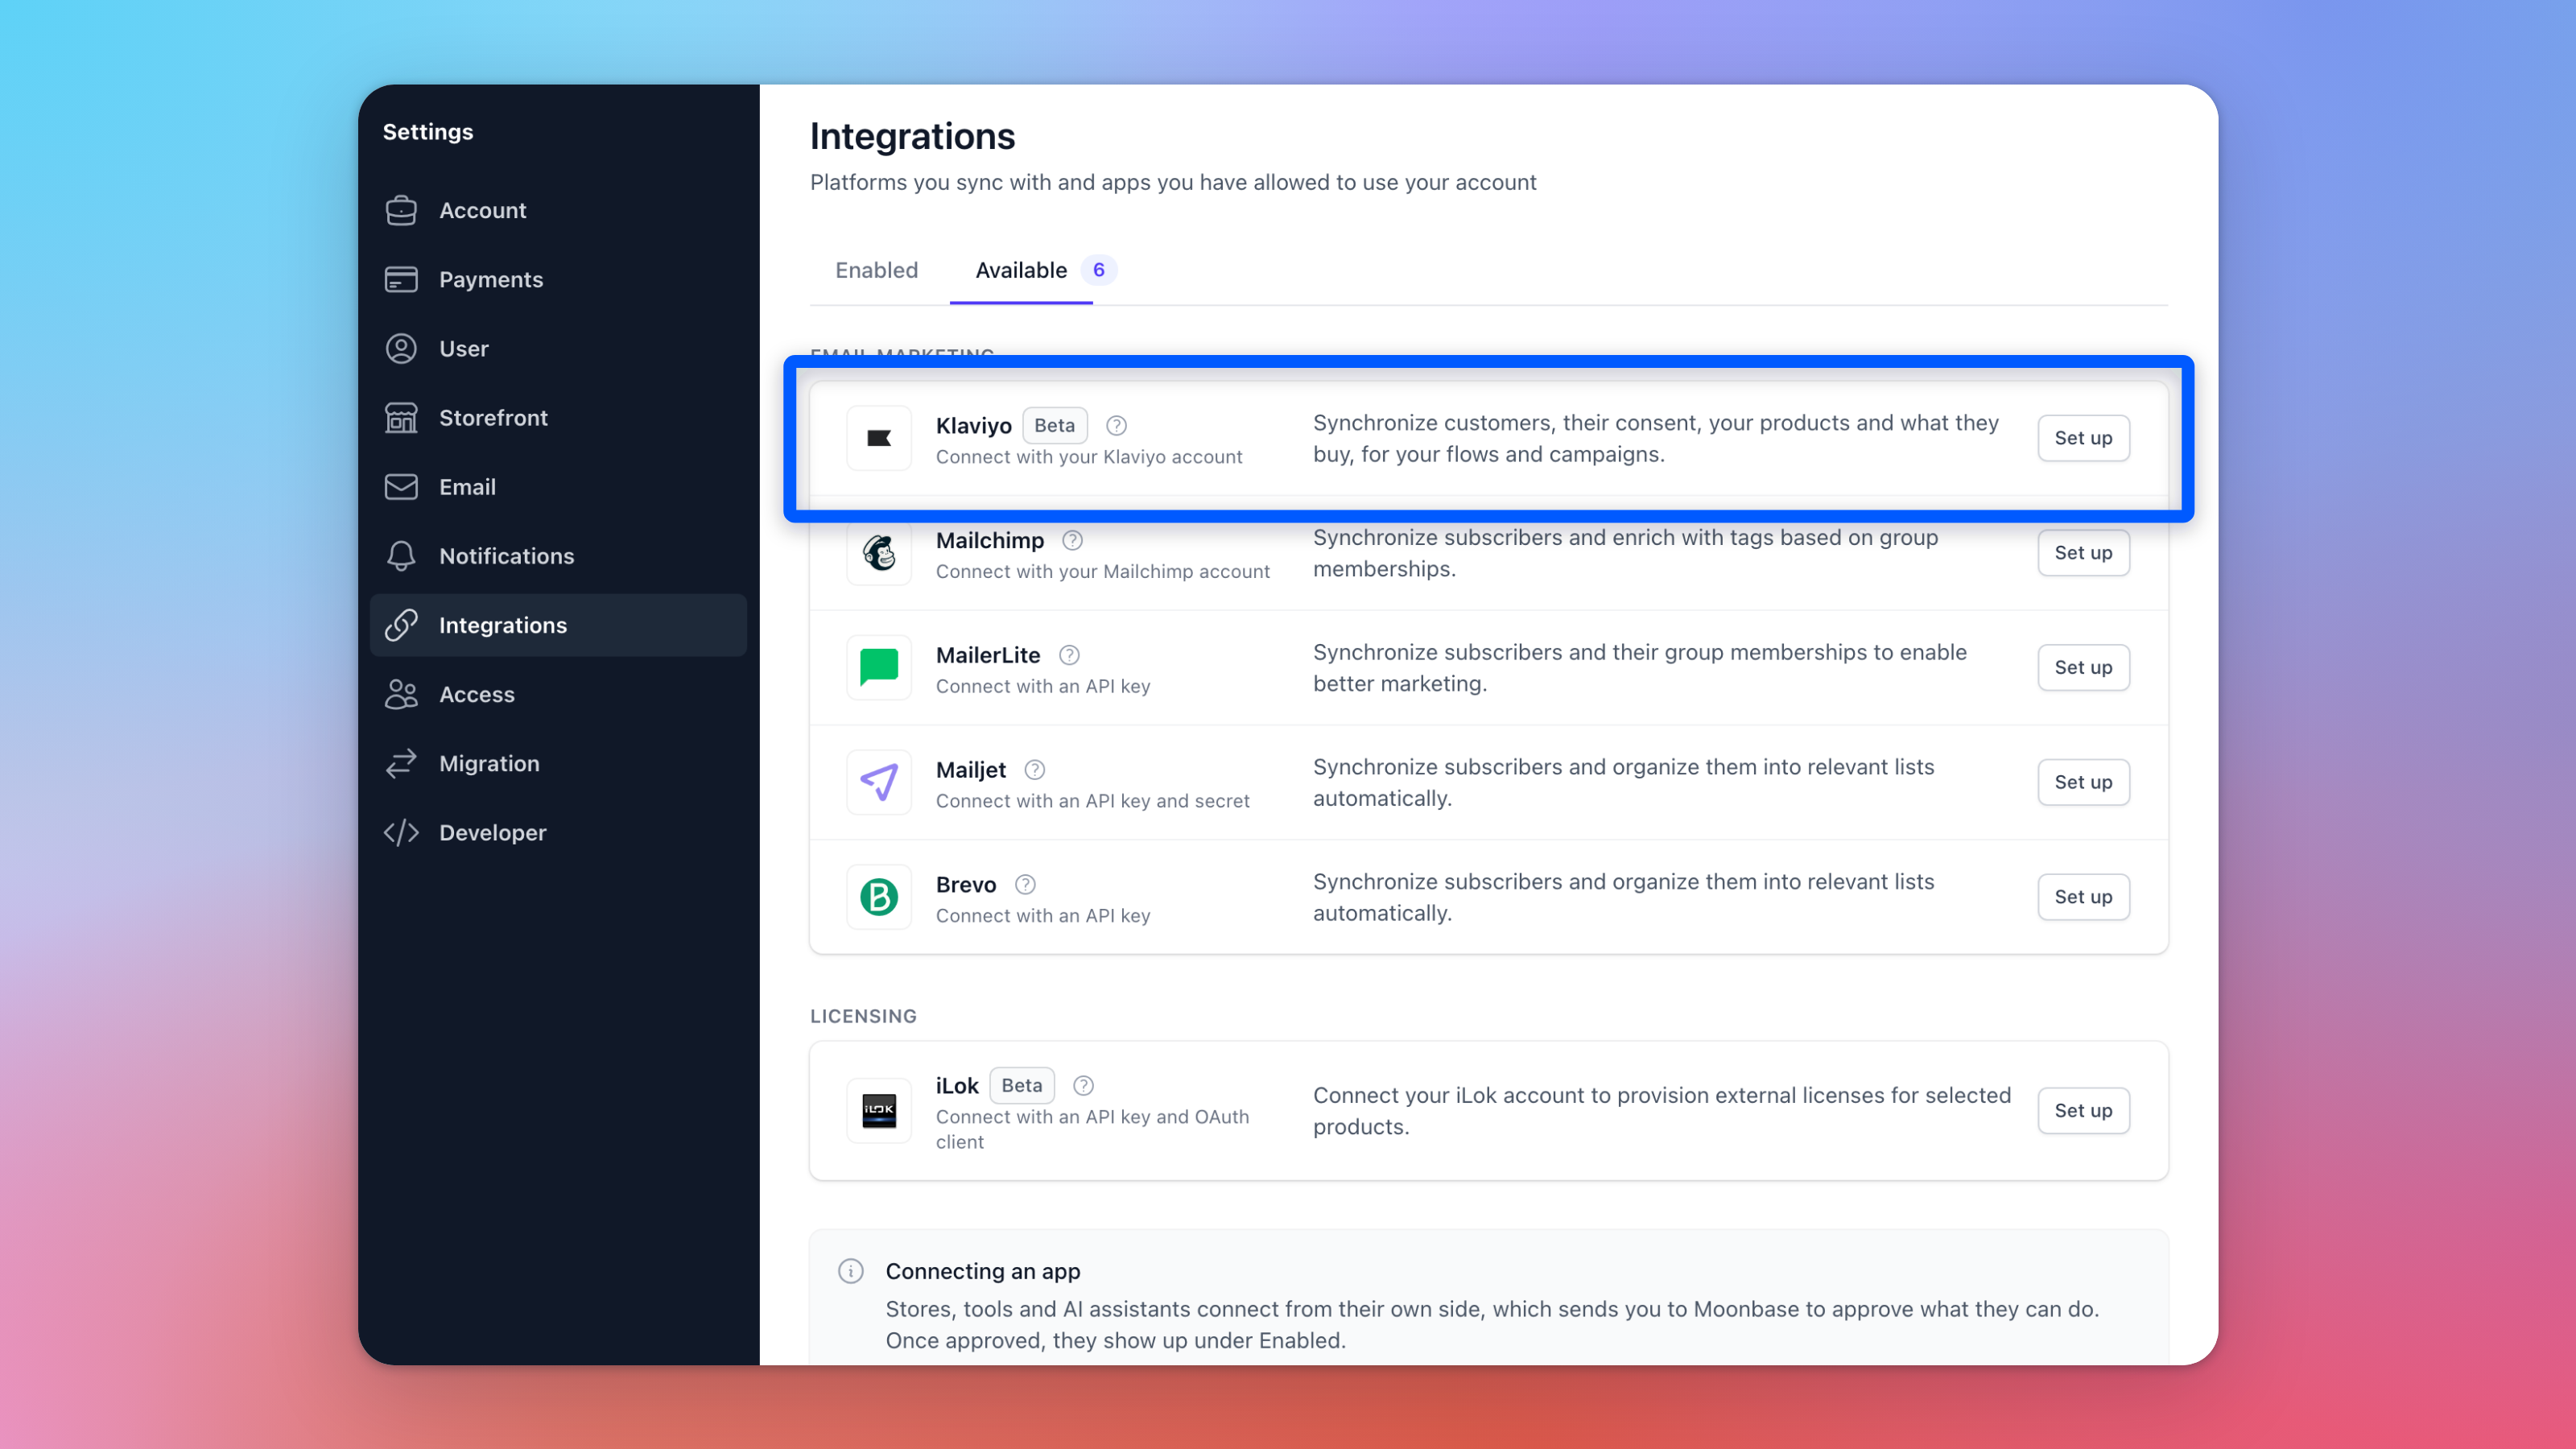Click the Klaviyo flag logo
The width and height of the screenshot is (2576, 1449).
pos(879,438)
